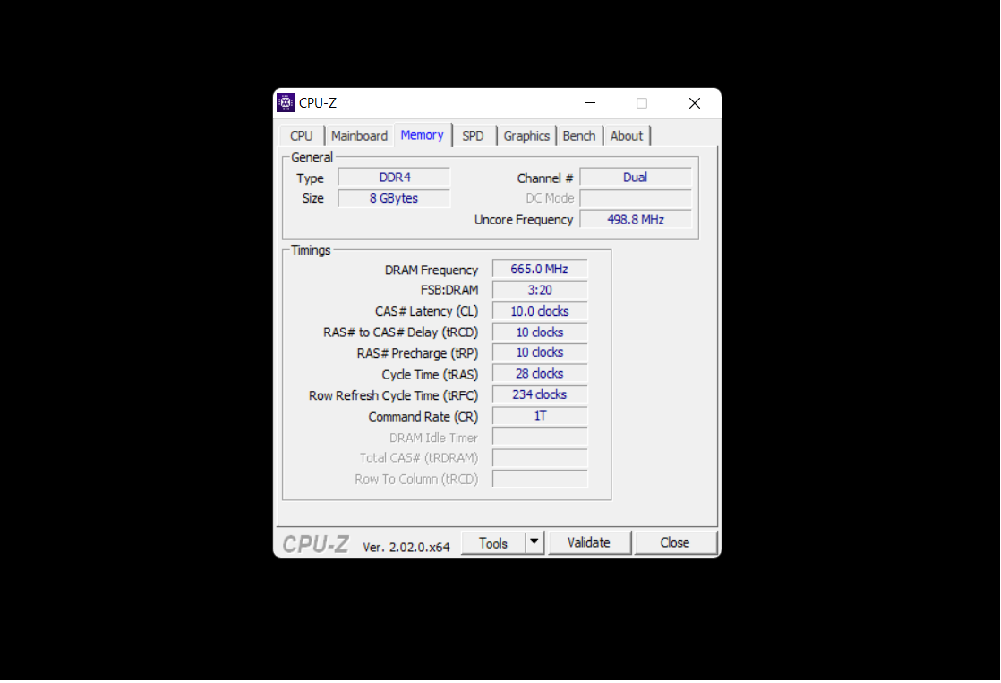Click the Close button at bottom
This screenshot has height=683, width=1001.
[675, 543]
